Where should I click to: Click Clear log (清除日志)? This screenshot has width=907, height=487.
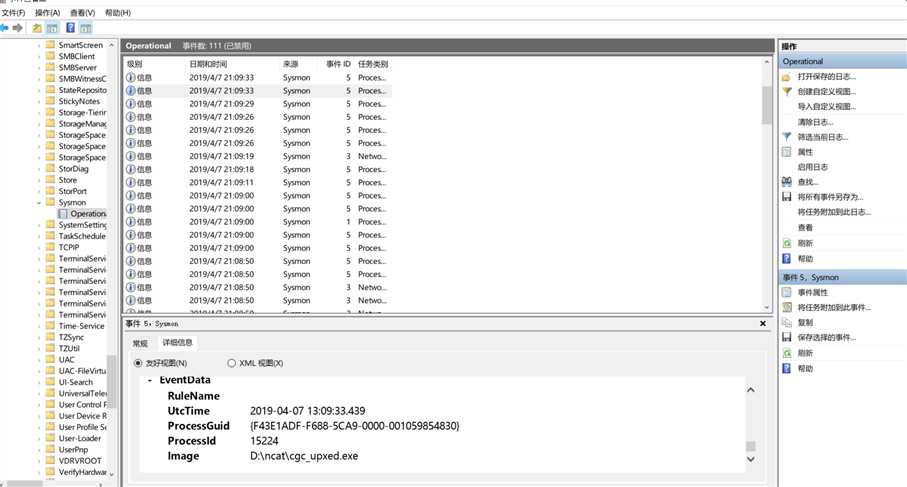click(x=816, y=122)
